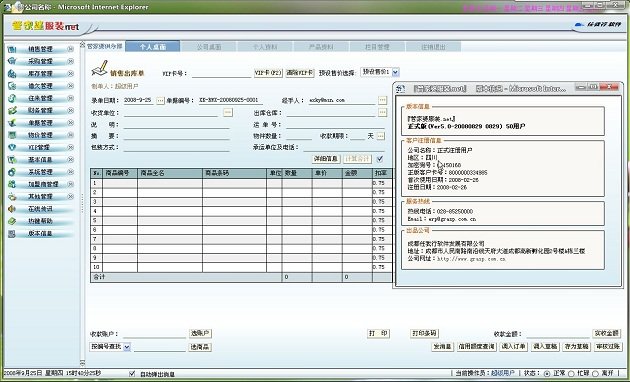Open 物价管理 sidebar icon

12,135
